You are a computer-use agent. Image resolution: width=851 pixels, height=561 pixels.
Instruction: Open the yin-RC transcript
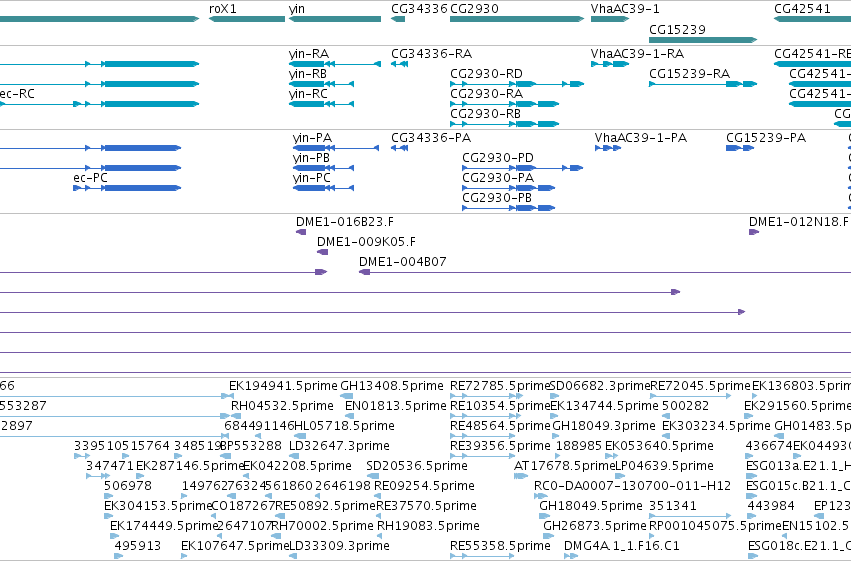(x=321, y=104)
